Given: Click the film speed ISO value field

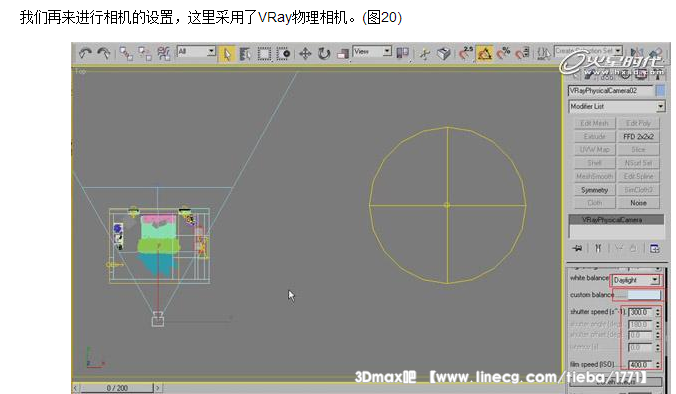Looking at the screenshot, I should 641,365.
